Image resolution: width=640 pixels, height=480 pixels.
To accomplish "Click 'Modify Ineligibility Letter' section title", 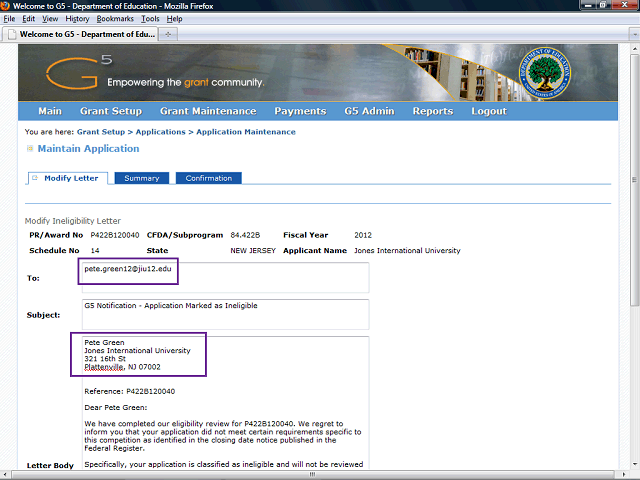I will point(73,221).
